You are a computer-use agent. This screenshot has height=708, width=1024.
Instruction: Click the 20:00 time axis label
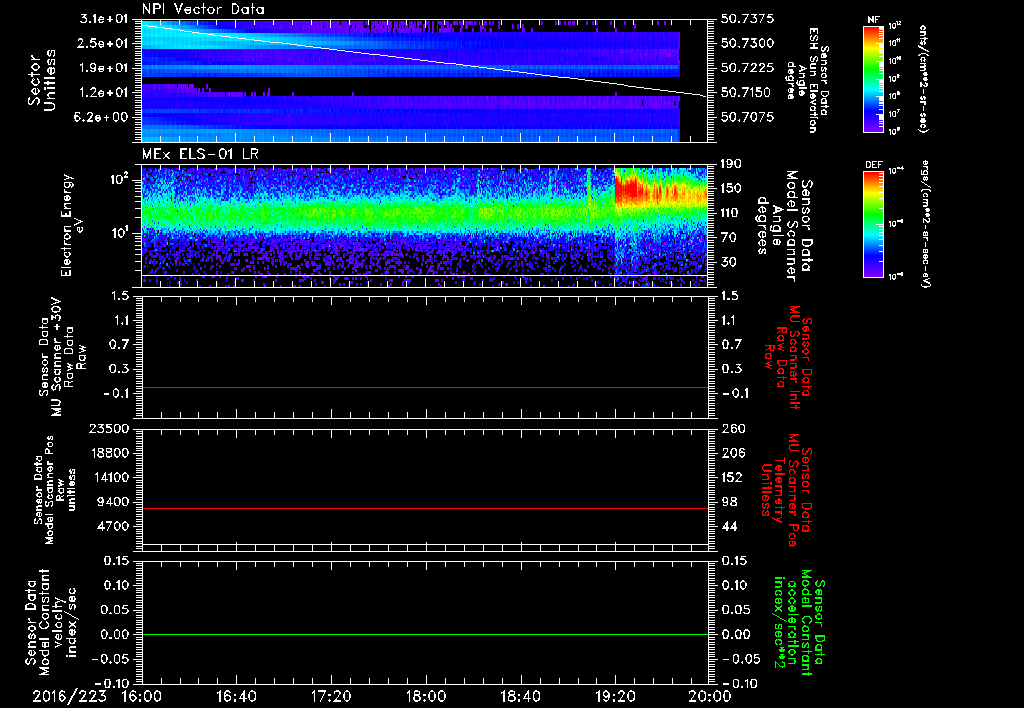click(x=710, y=696)
